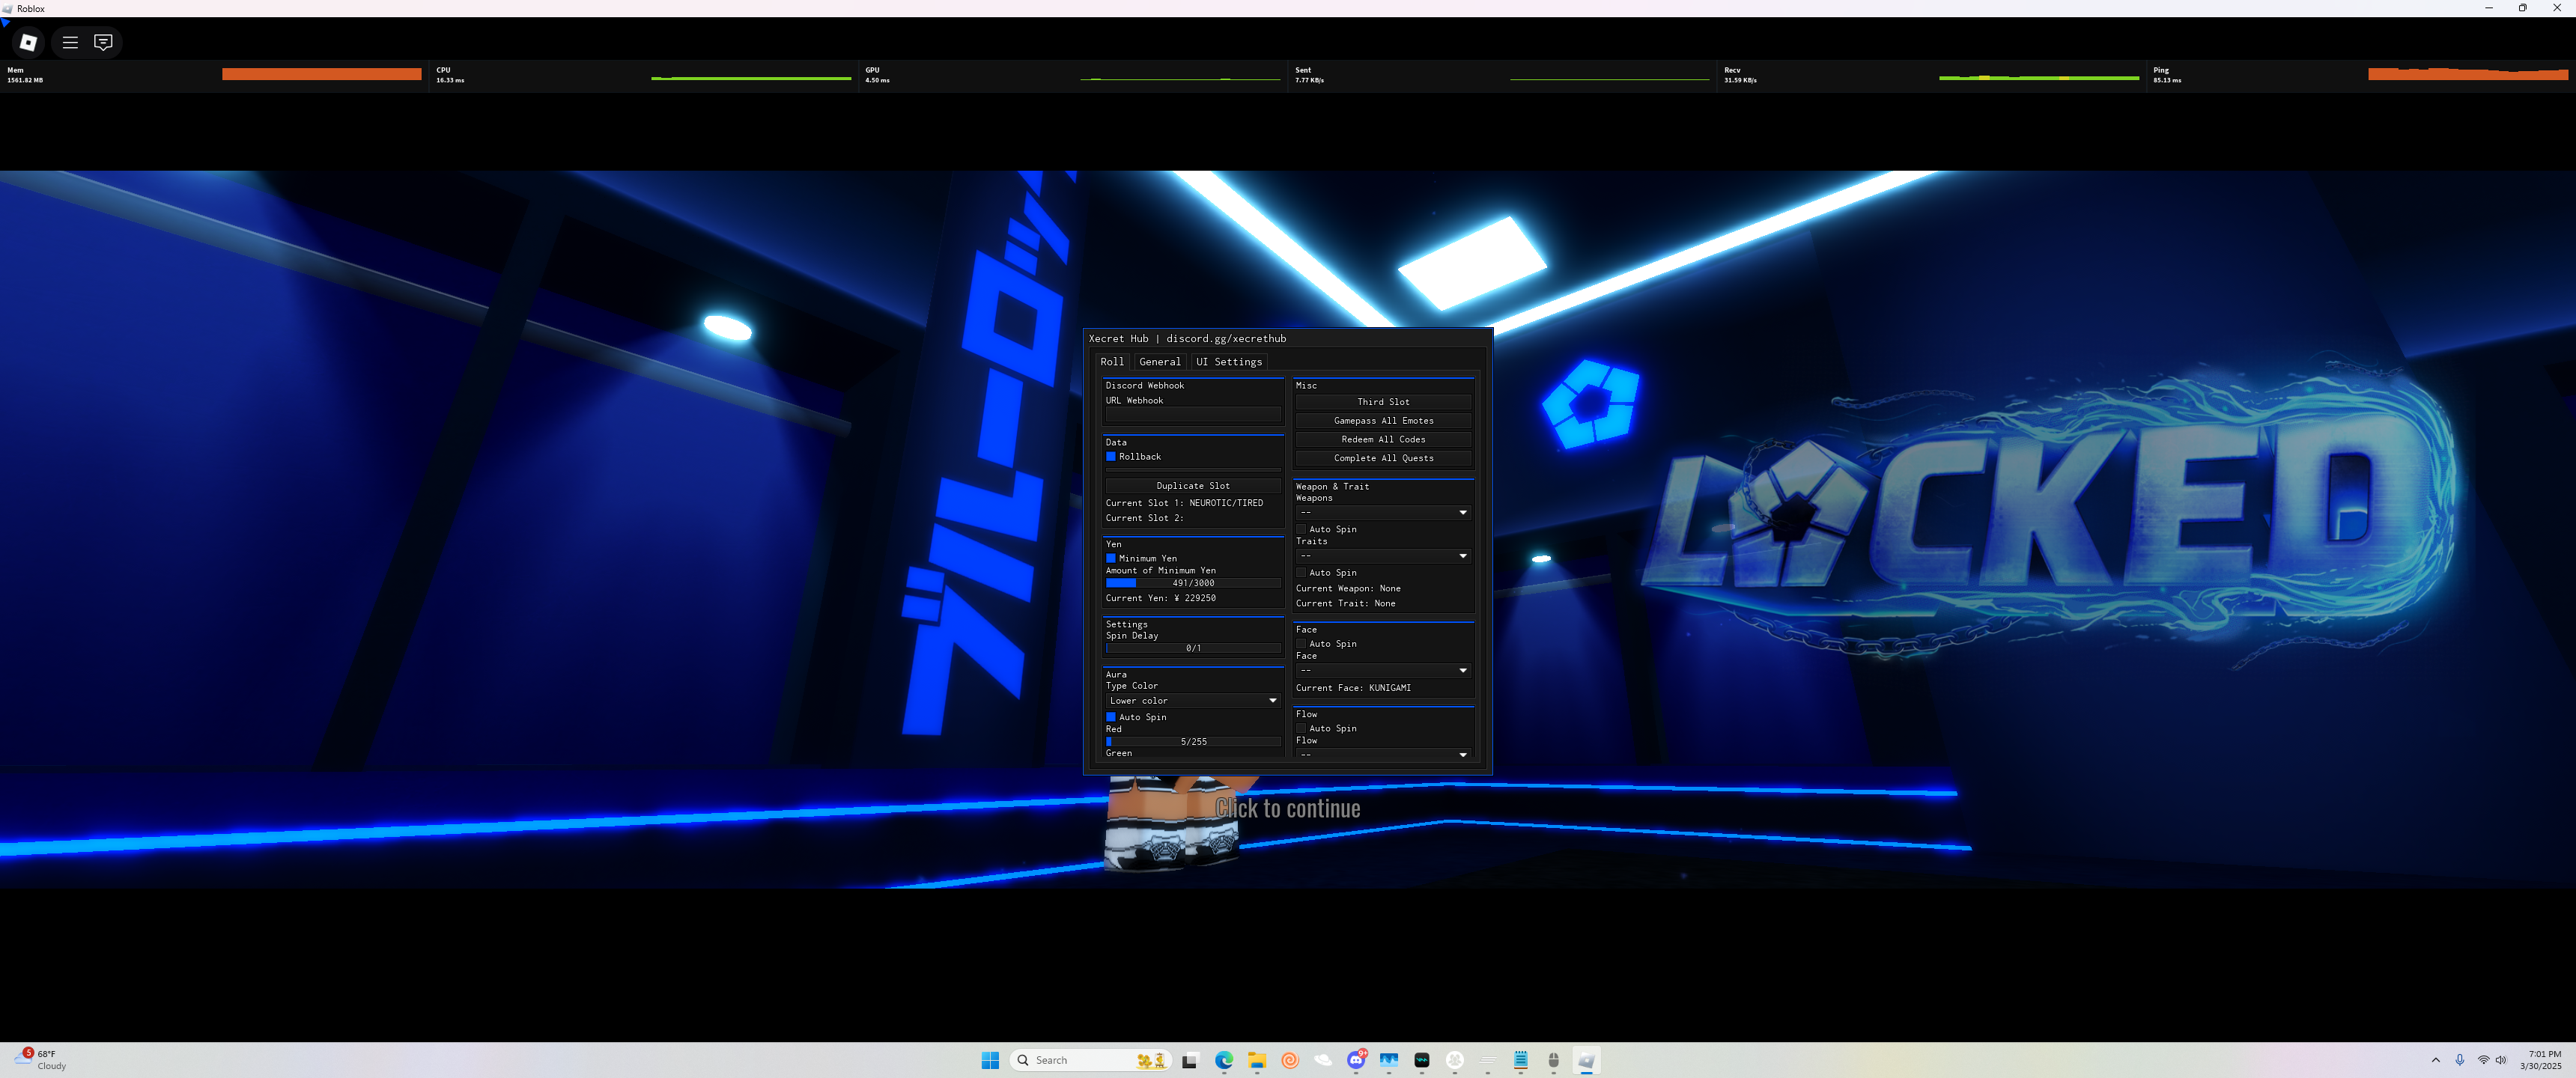Open the Task View taskbar icon
2576x1078 pixels.
point(1190,1060)
